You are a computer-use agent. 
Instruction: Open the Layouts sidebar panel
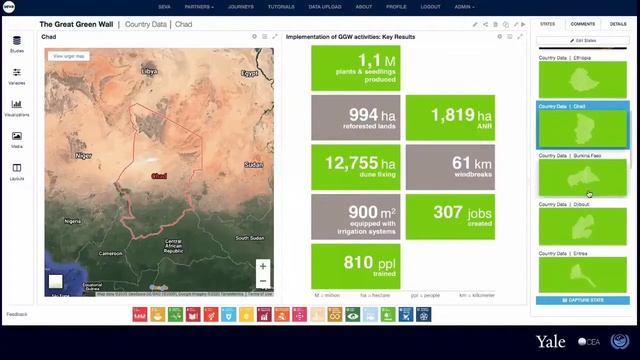pos(17,172)
